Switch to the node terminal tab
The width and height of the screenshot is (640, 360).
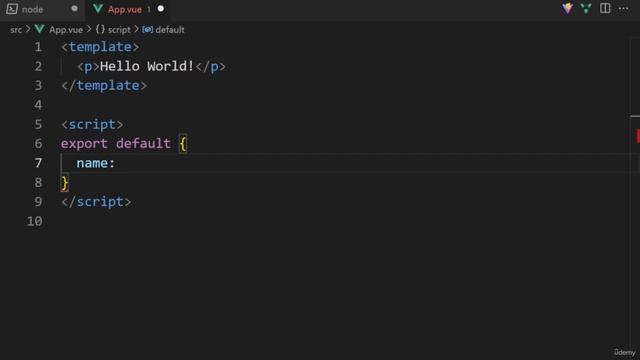(x=41, y=9)
